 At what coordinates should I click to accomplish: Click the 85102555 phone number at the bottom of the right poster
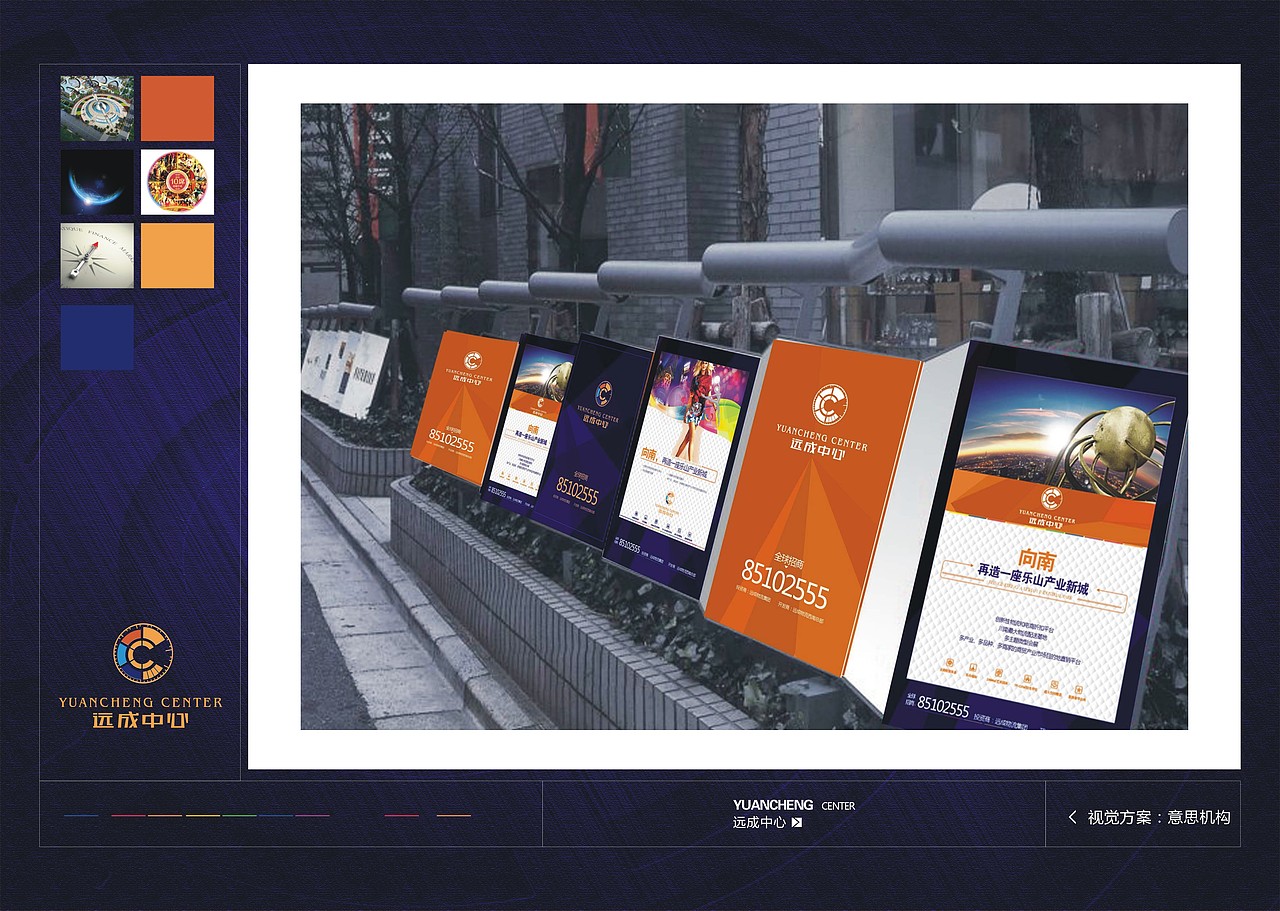coord(943,705)
